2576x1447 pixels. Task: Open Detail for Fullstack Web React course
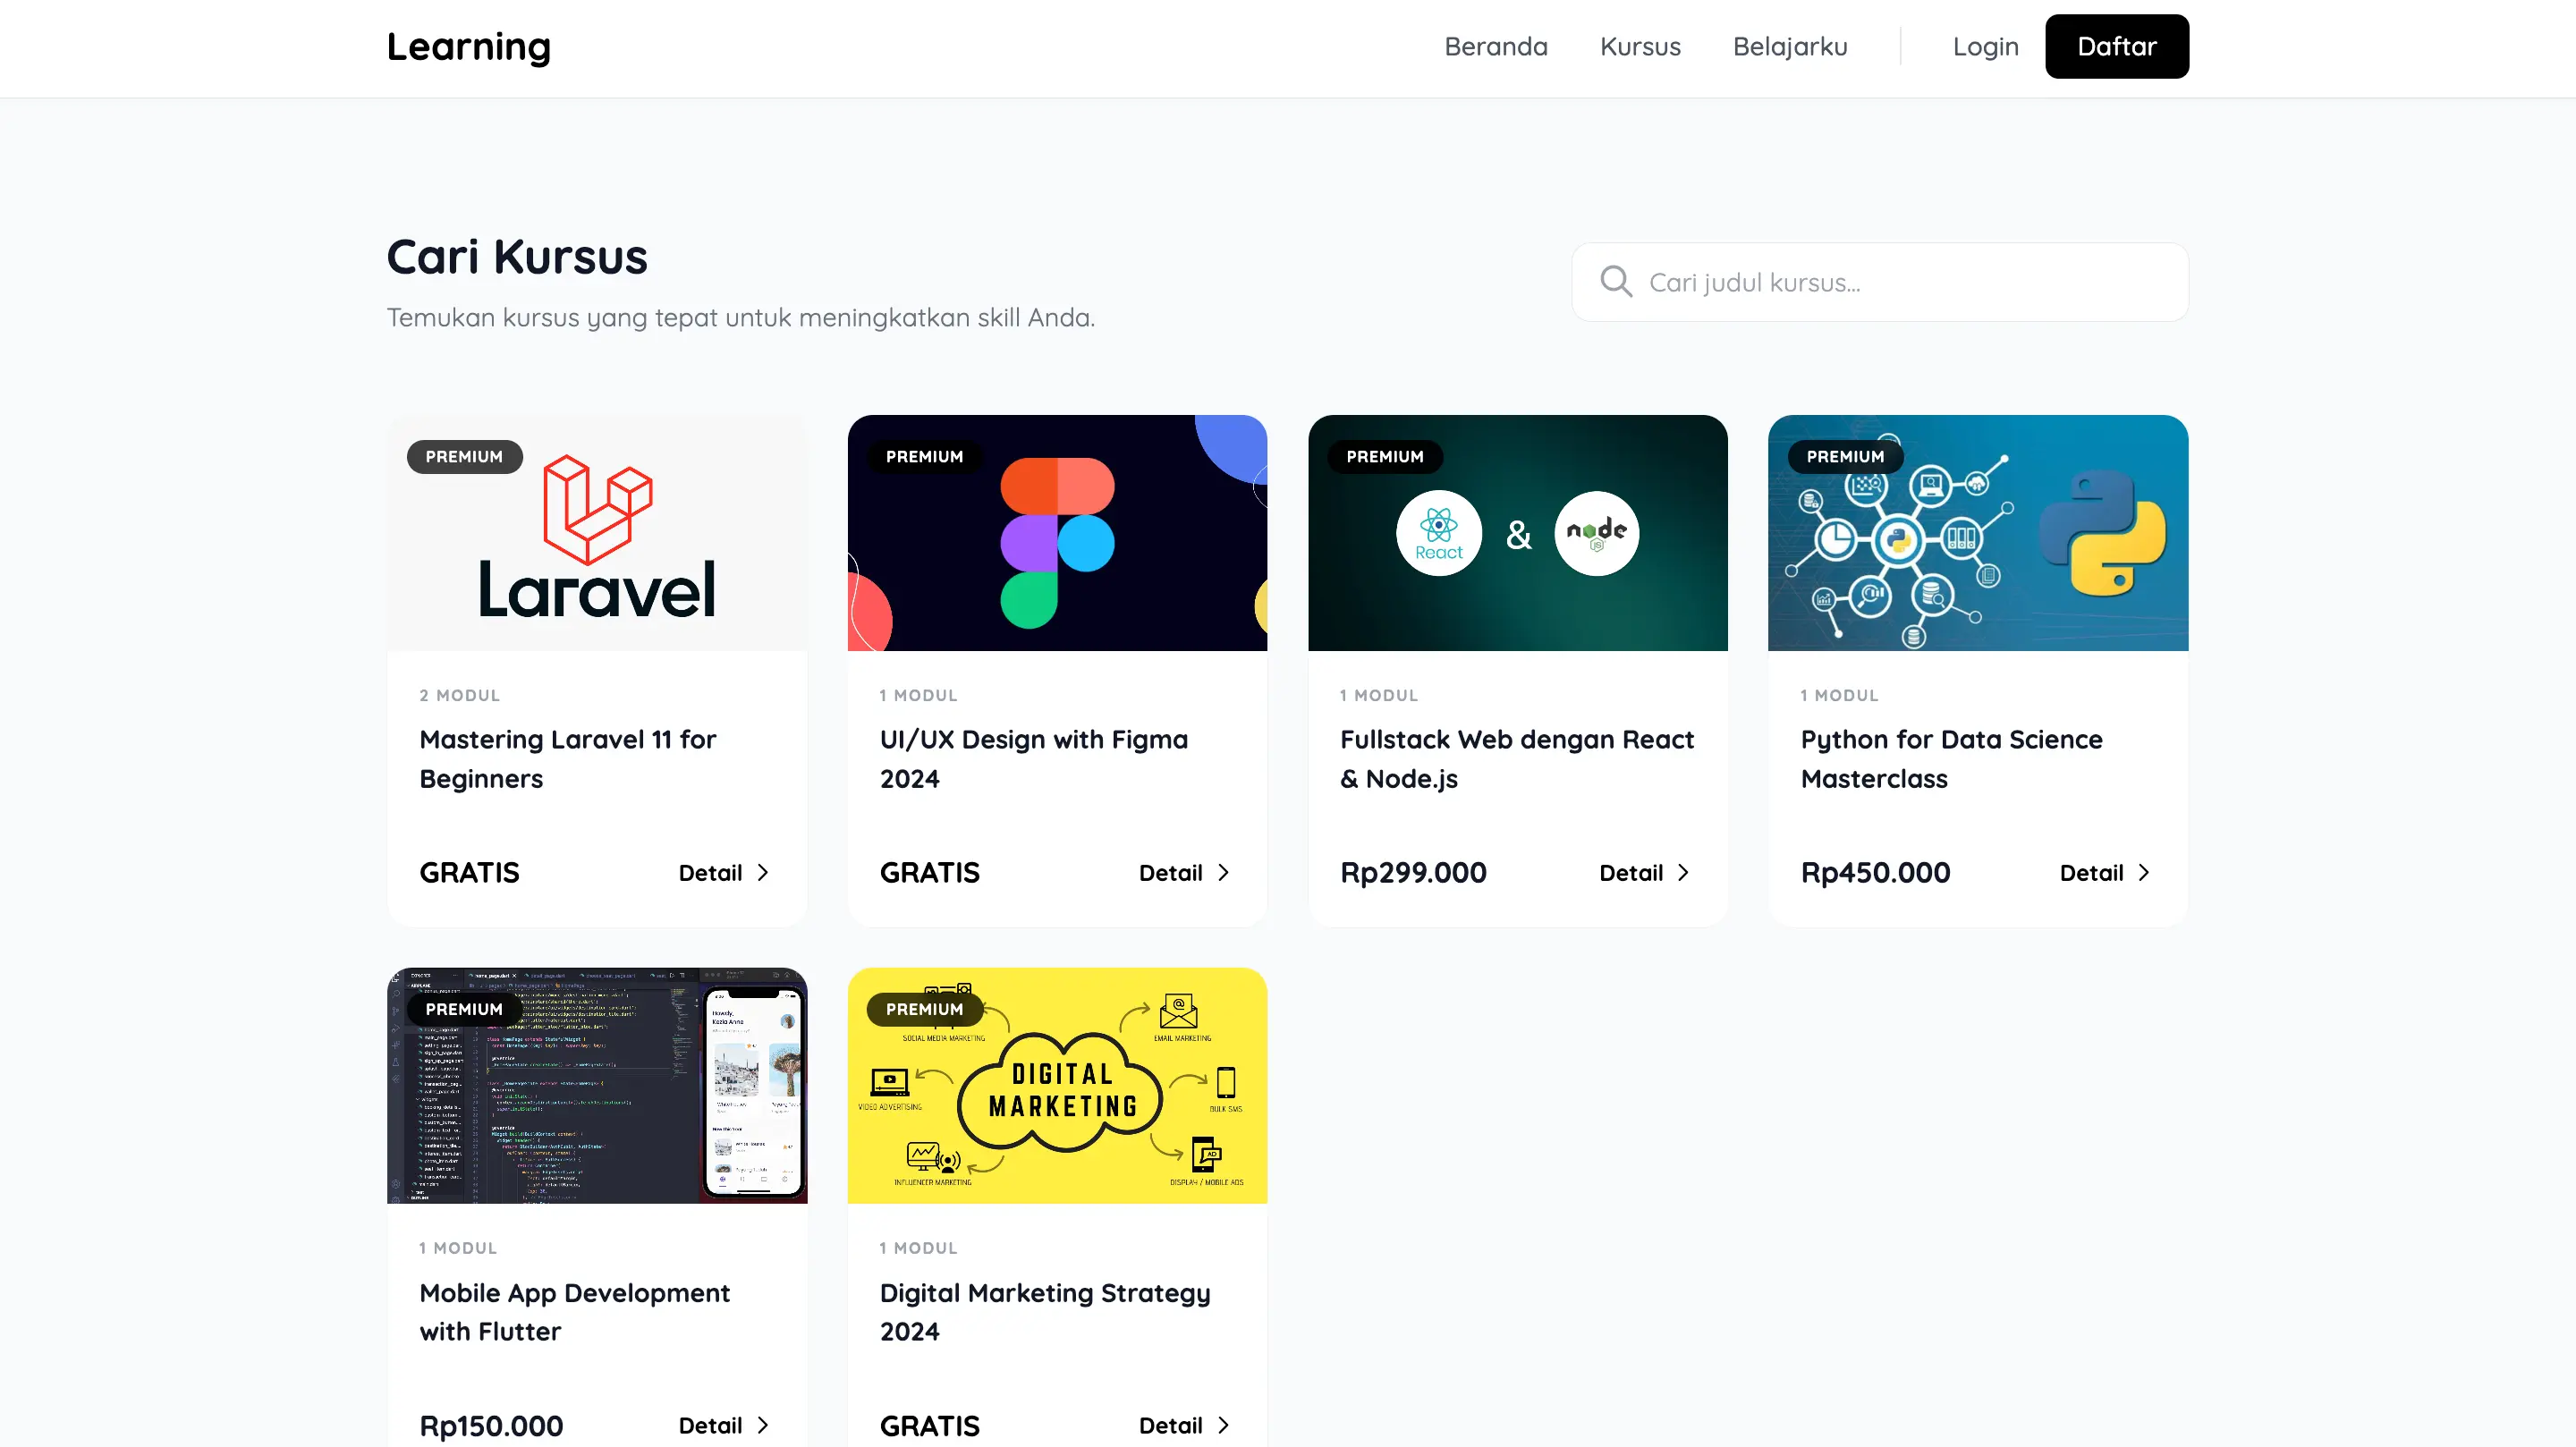tap(1644, 873)
